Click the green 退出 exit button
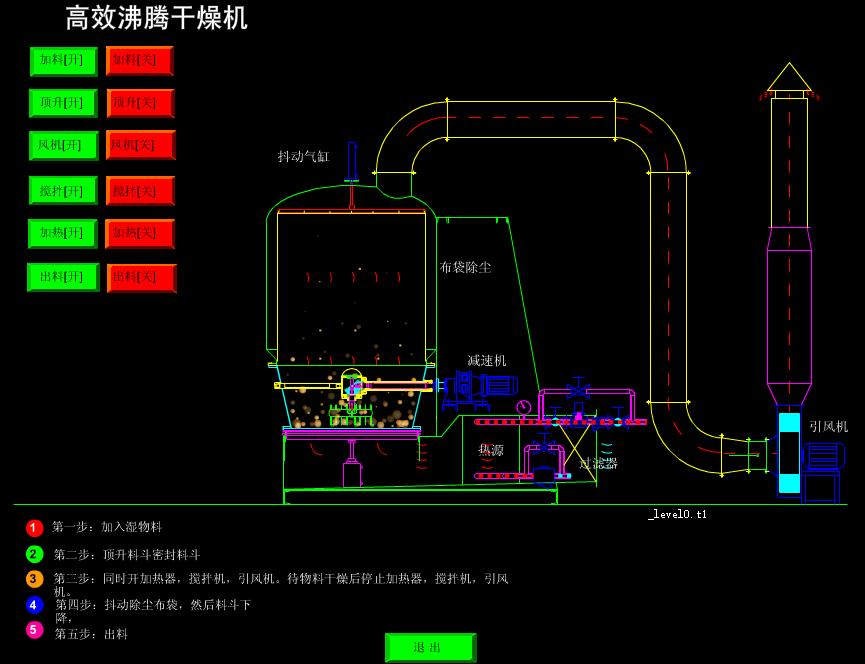This screenshot has width=865, height=664. pyautogui.click(x=430, y=647)
